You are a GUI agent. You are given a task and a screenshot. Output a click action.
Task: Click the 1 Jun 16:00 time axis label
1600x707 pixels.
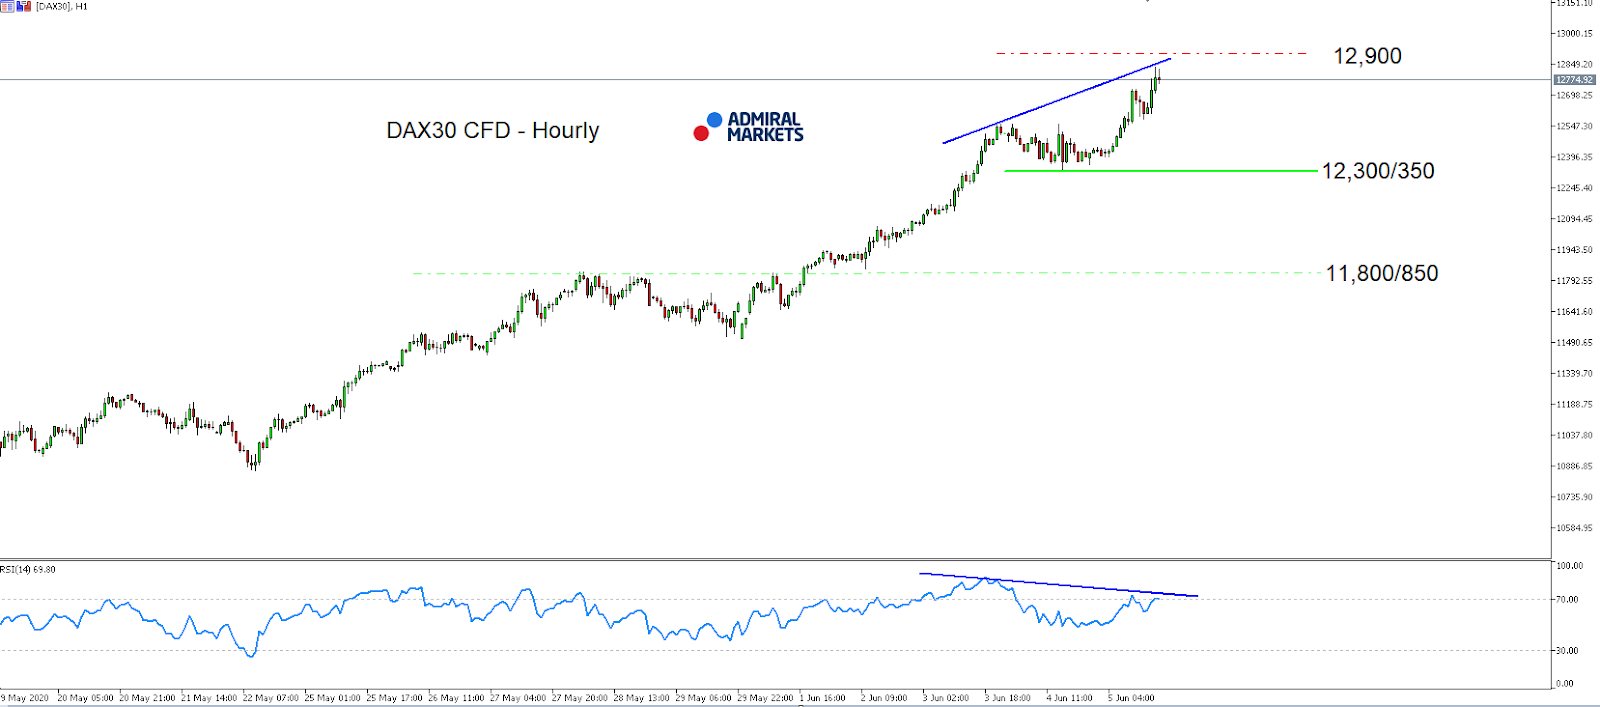822,698
